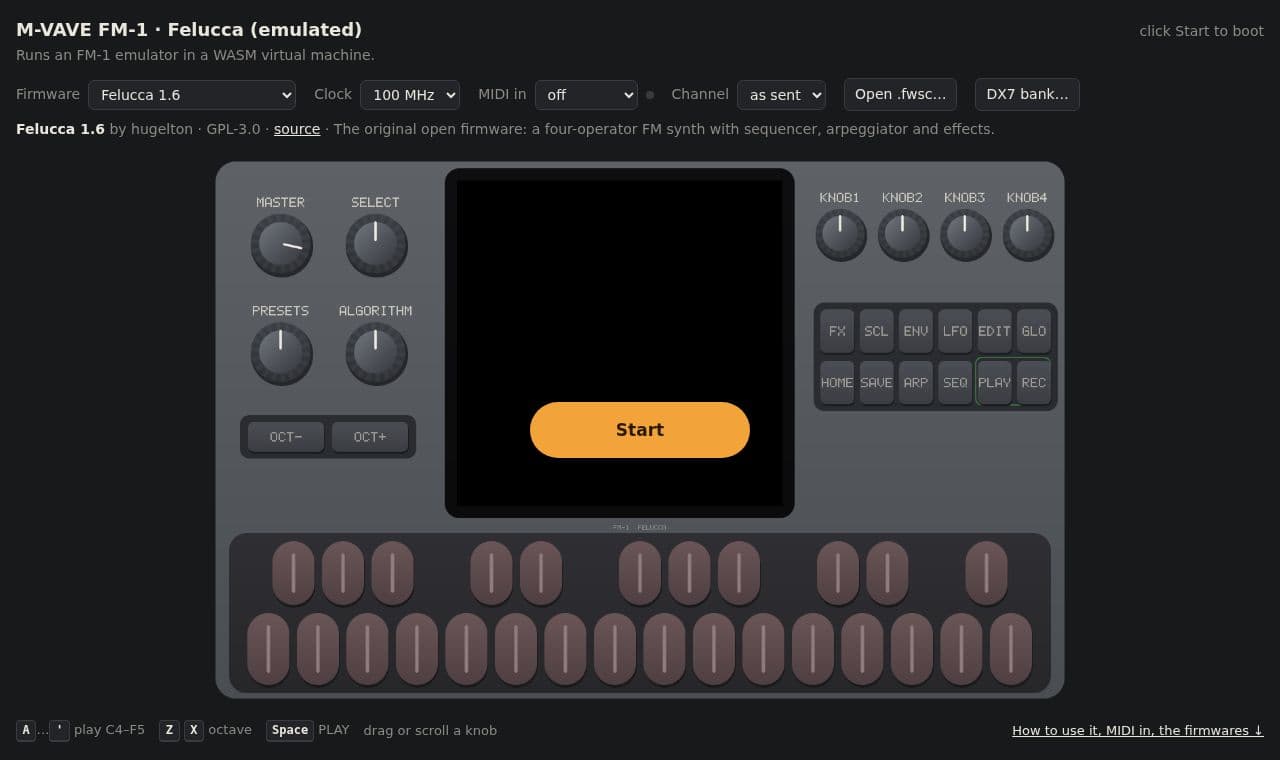This screenshot has width=1280, height=760.
Task: Click the rightmost key in the lower keyboard row
Action: point(1010,649)
